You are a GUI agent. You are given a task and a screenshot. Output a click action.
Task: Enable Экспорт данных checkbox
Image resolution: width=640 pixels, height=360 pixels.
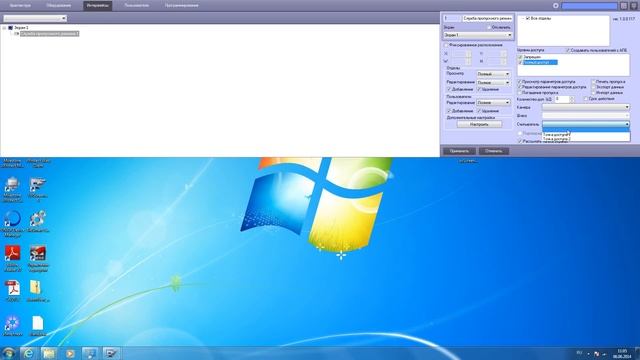coord(593,87)
